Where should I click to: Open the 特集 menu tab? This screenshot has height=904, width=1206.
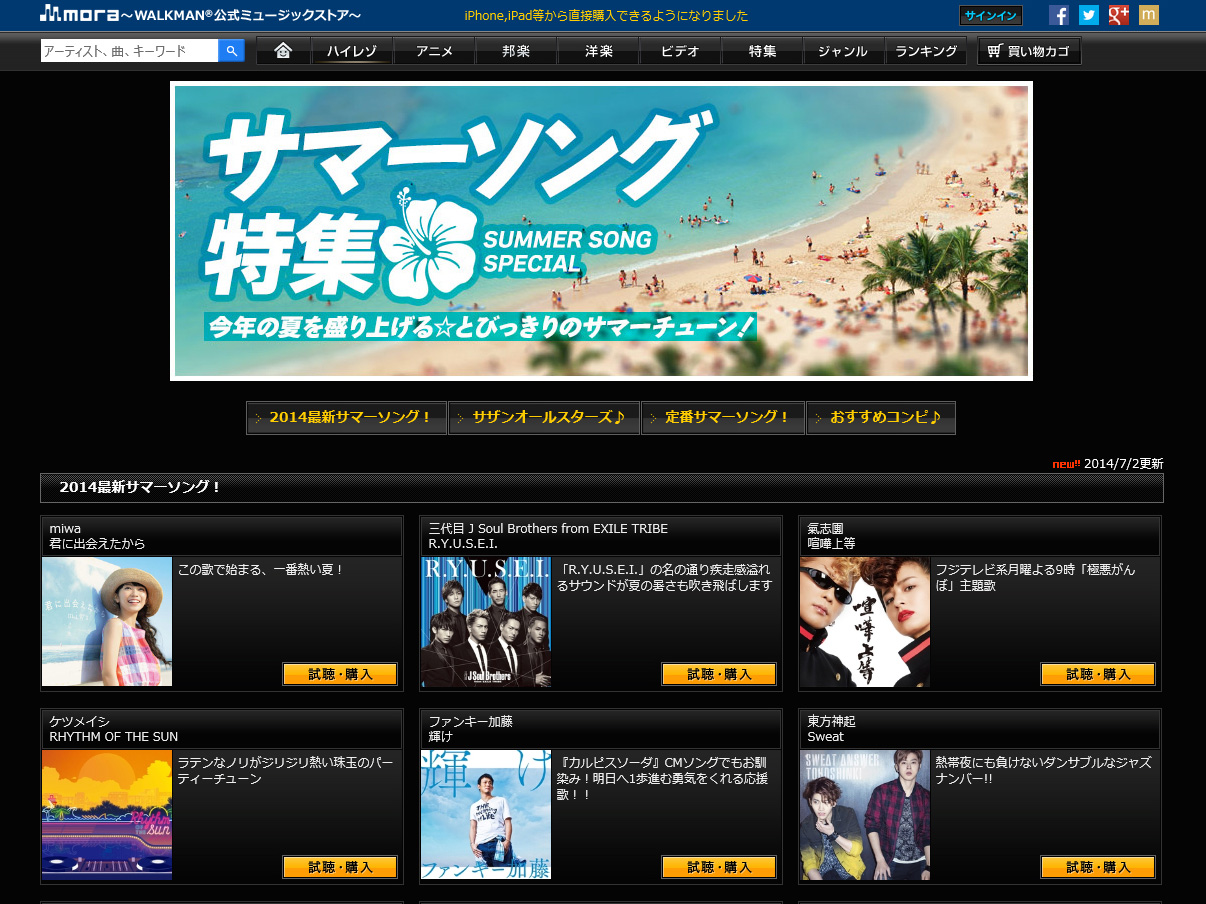click(x=762, y=51)
